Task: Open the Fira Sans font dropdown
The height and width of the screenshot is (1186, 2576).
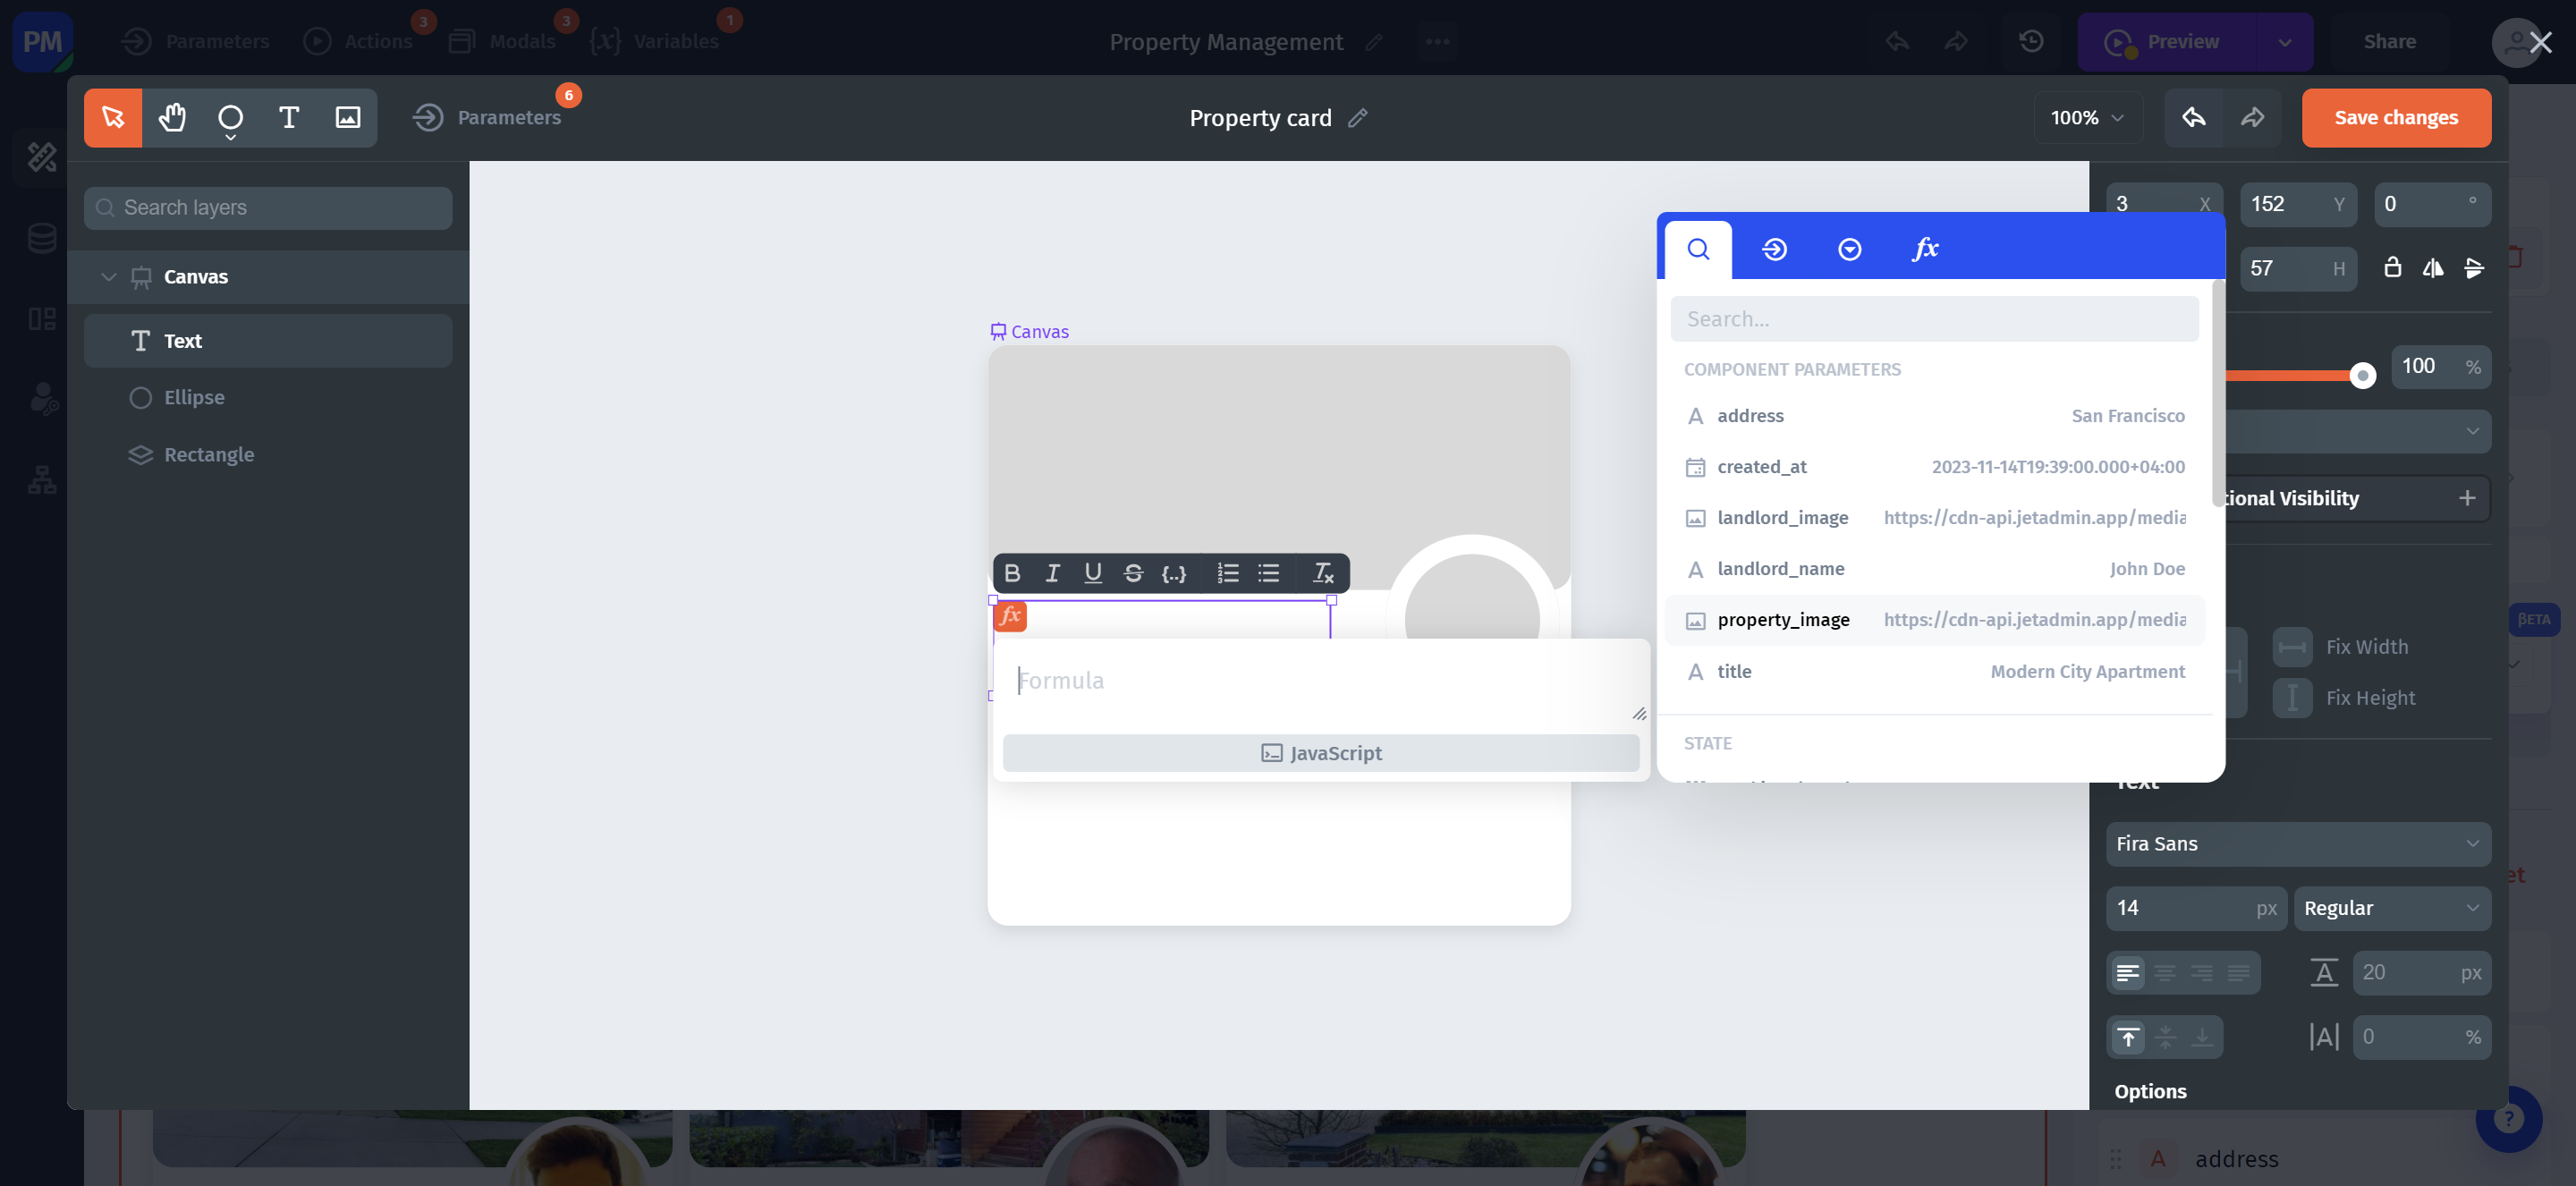Action: 2298,843
